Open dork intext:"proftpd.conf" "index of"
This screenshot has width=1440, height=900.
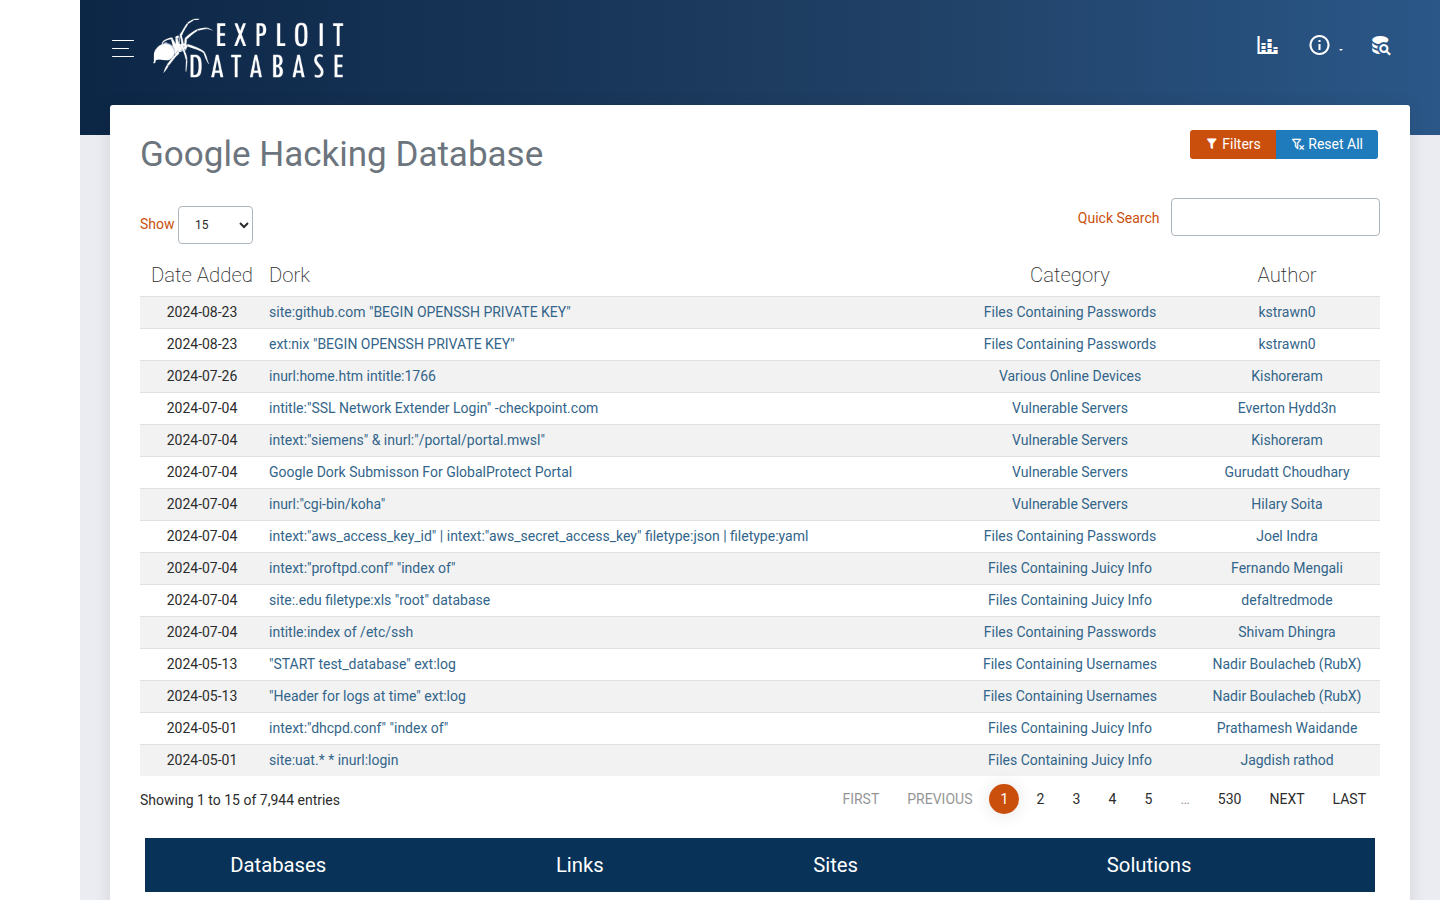(362, 568)
